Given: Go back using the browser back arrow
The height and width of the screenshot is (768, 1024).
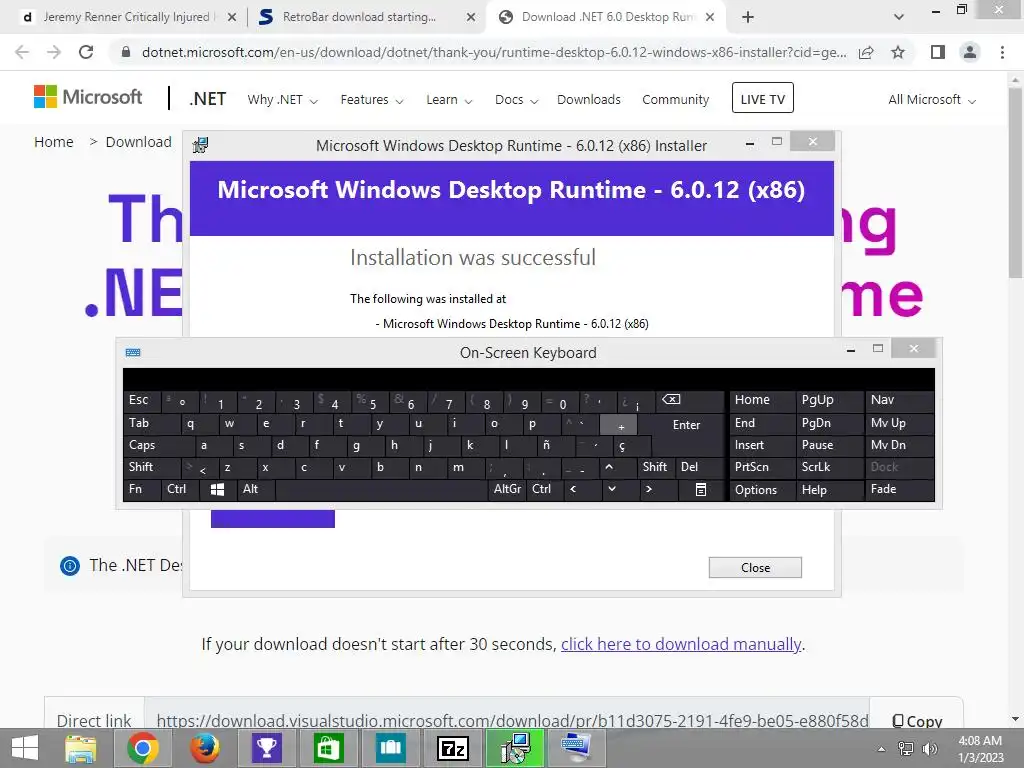Looking at the screenshot, I should (22, 52).
